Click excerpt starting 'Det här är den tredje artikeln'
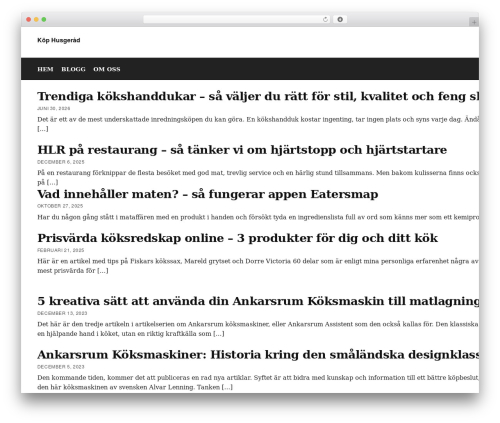The height and width of the screenshot is (423, 500). (x=258, y=329)
